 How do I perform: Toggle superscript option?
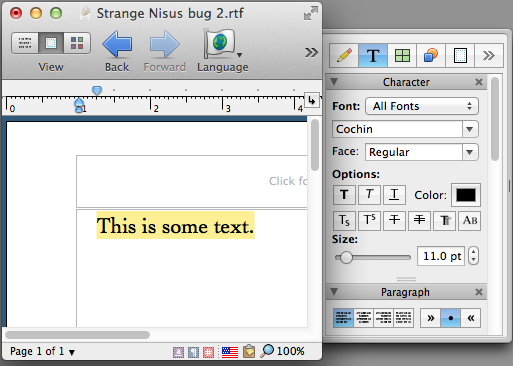(x=369, y=221)
